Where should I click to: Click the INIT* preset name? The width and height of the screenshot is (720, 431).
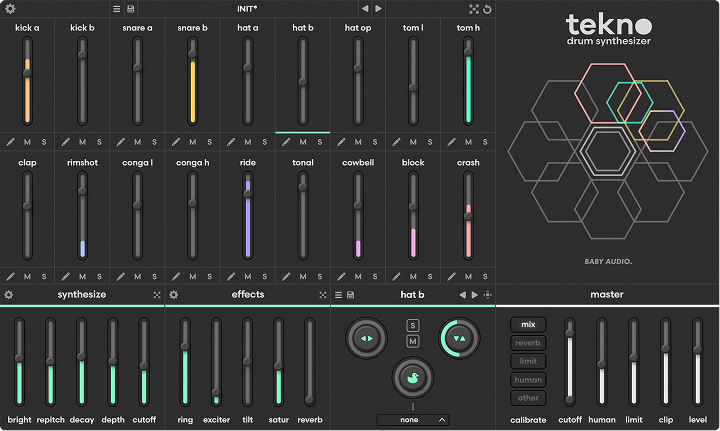(247, 9)
